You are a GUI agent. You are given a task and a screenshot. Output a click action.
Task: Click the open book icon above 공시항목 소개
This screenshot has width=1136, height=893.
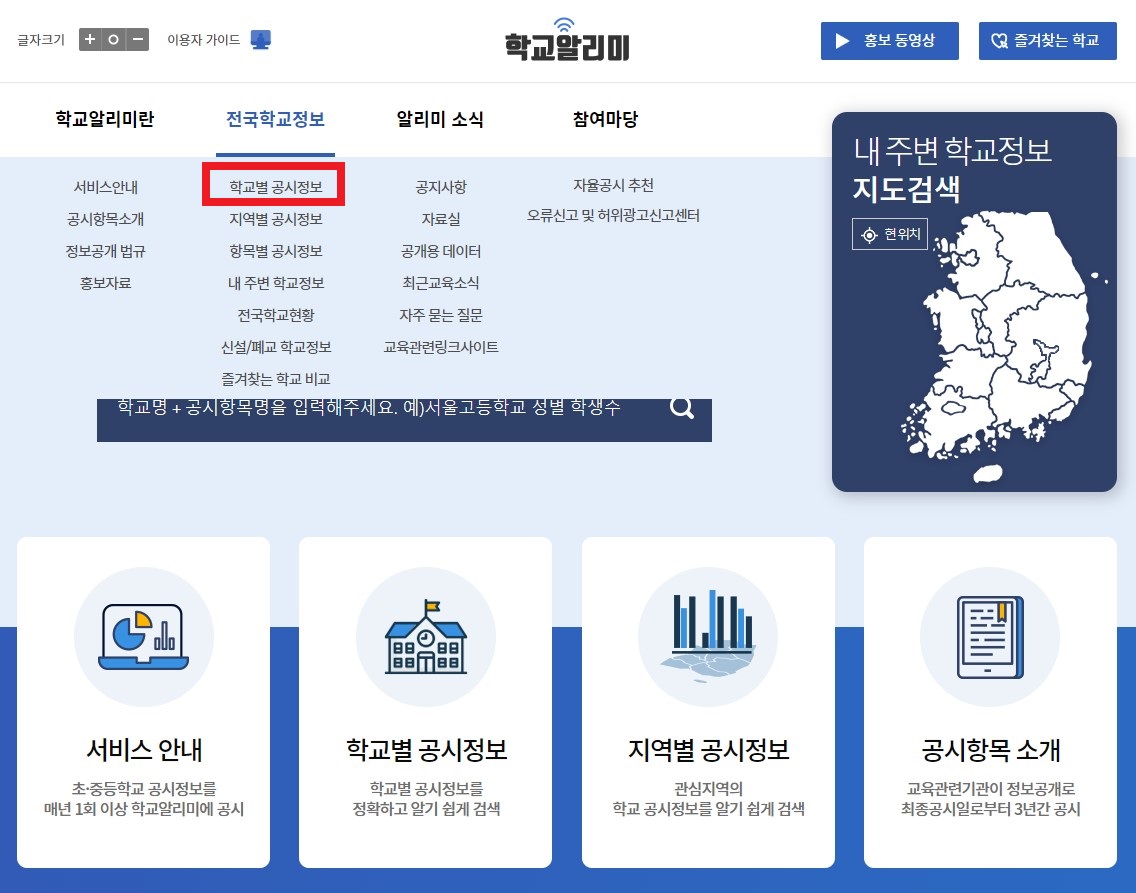[x=990, y=637]
